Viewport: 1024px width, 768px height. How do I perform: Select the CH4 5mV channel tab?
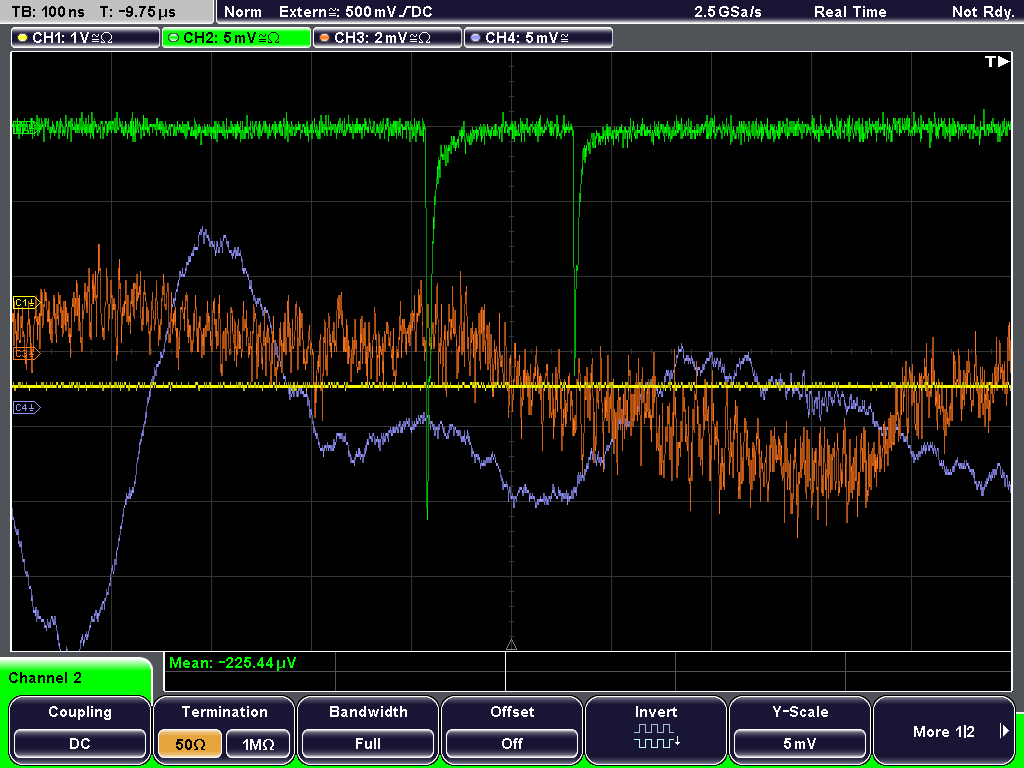(x=538, y=38)
